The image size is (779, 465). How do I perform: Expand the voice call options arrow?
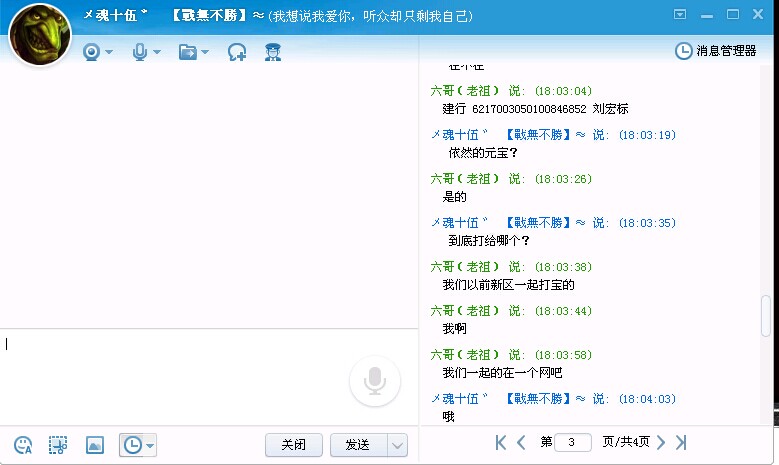click(x=158, y=52)
